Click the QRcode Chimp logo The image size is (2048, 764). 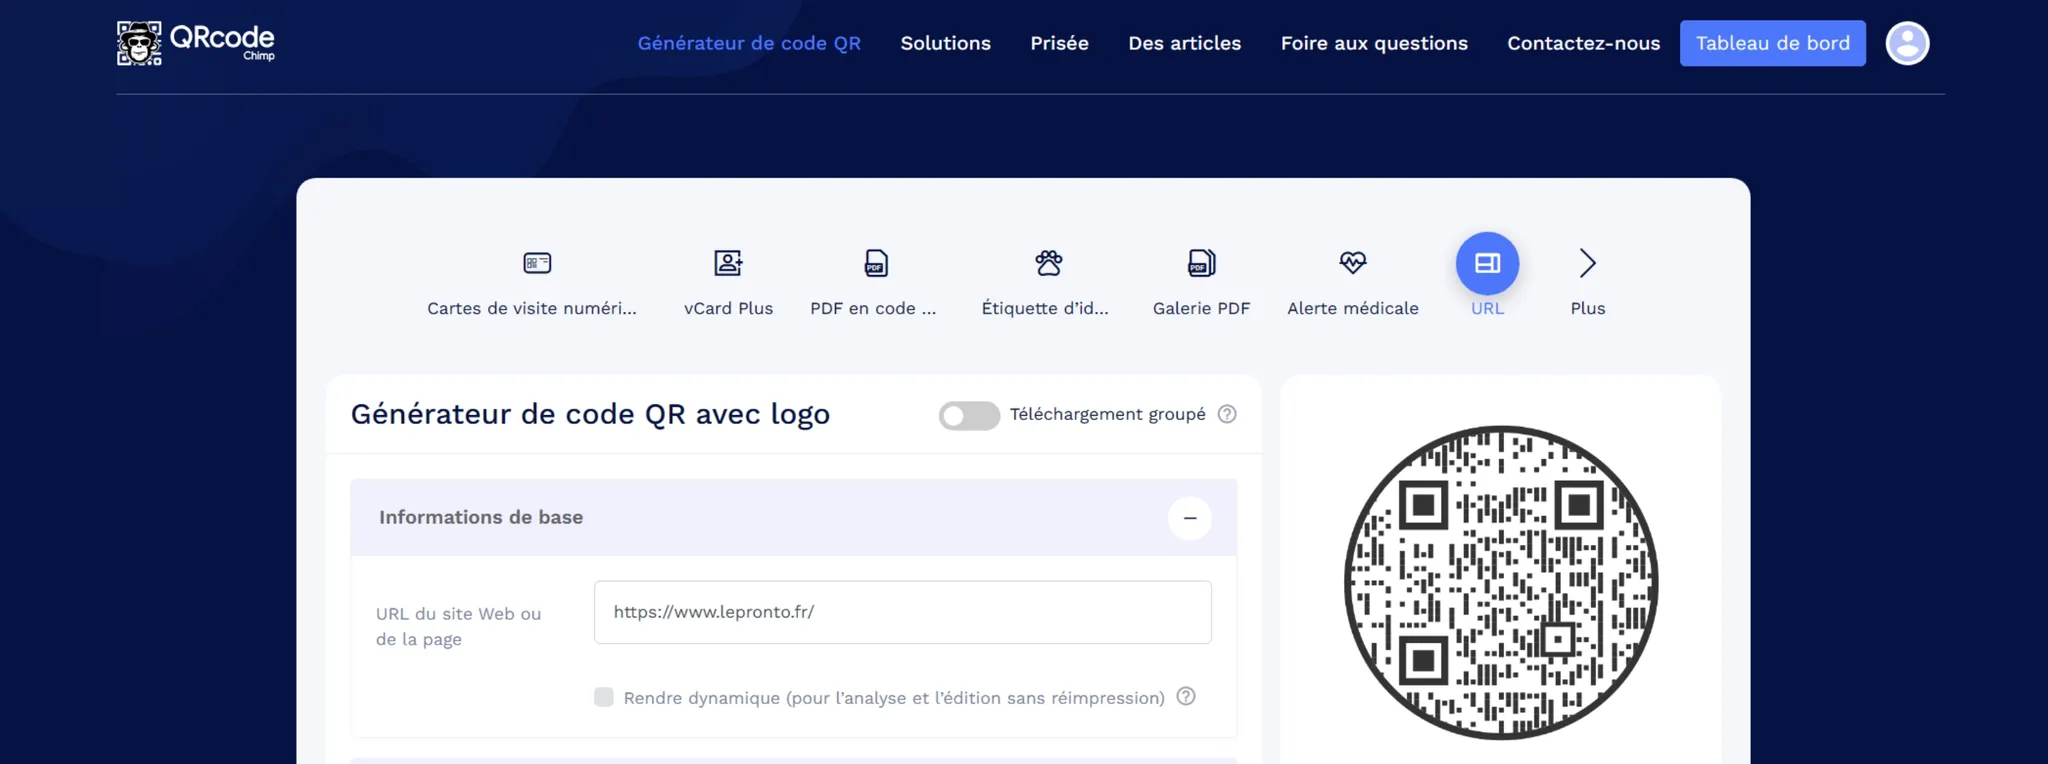196,43
